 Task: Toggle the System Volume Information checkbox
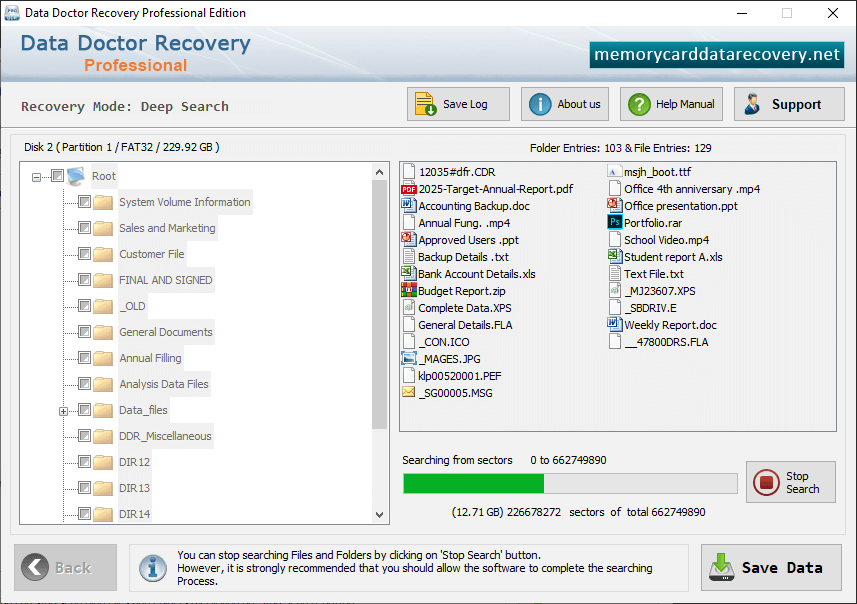[84, 202]
